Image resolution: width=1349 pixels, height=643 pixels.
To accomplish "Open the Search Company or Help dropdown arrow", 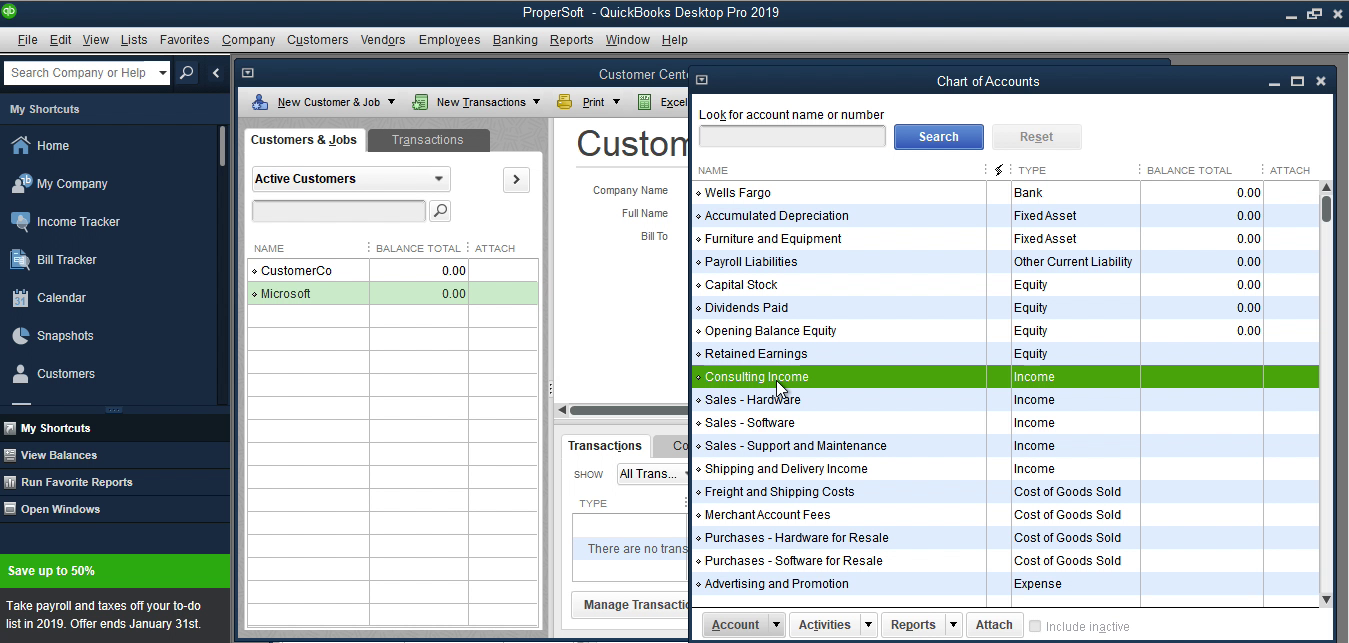I will click(163, 73).
